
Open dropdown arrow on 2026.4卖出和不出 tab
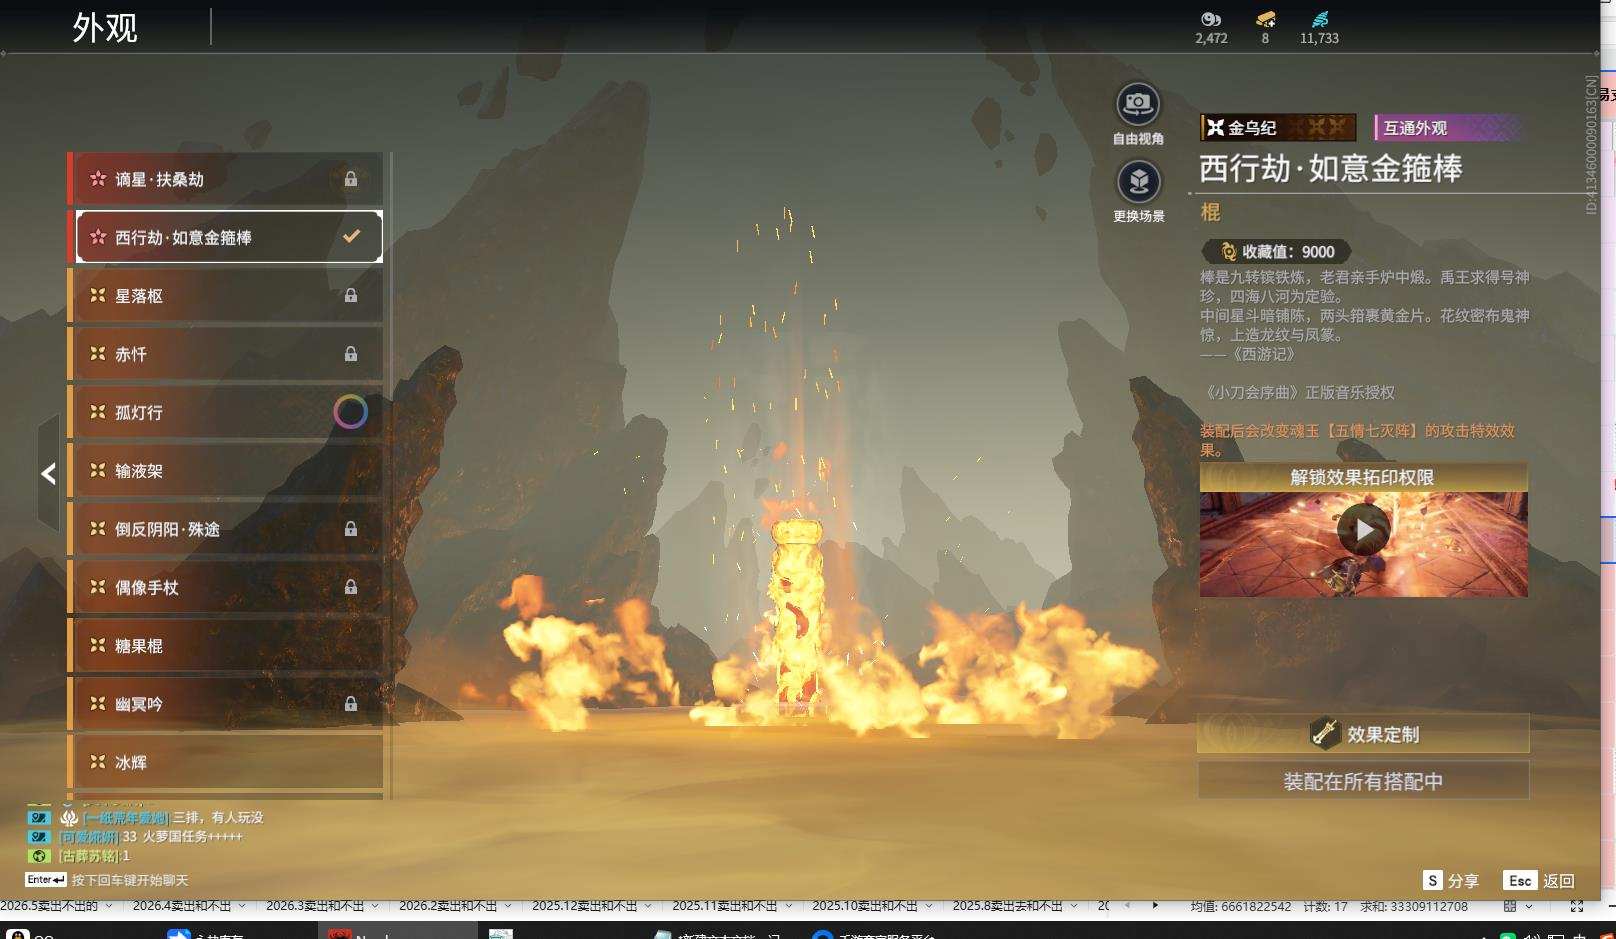pos(243,906)
